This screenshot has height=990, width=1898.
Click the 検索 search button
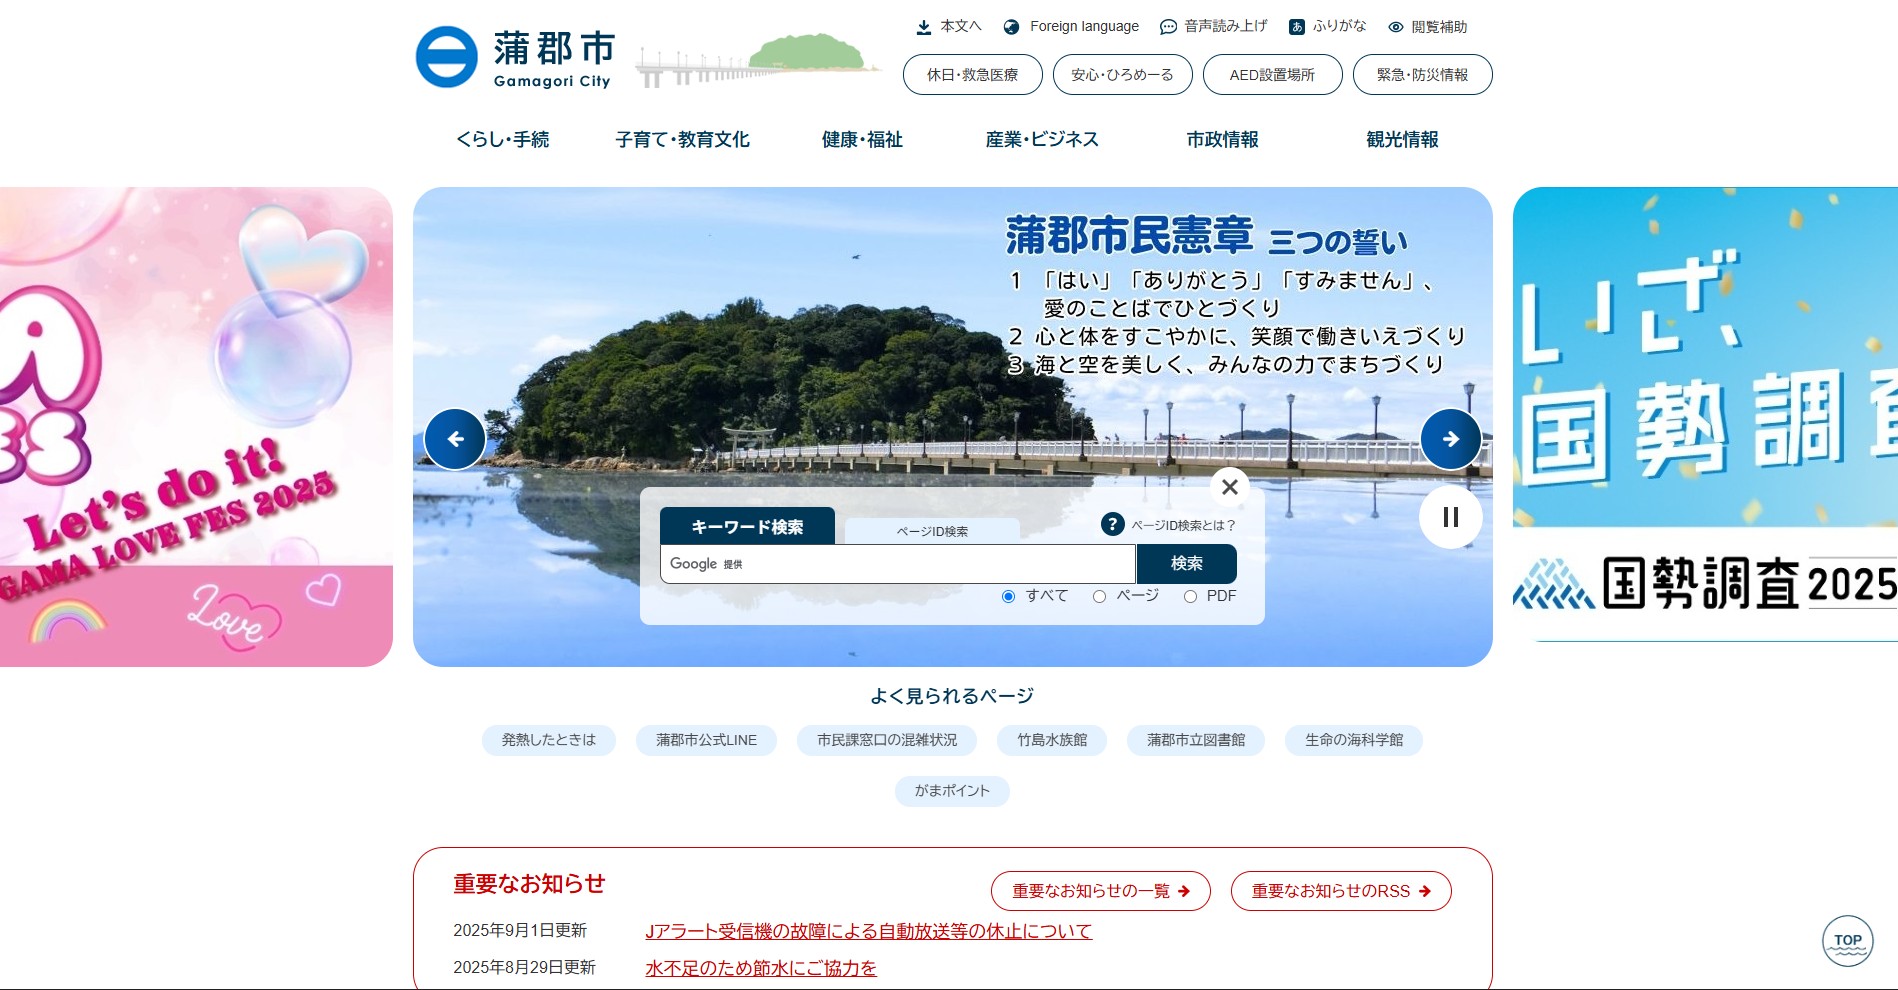(x=1187, y=564)
